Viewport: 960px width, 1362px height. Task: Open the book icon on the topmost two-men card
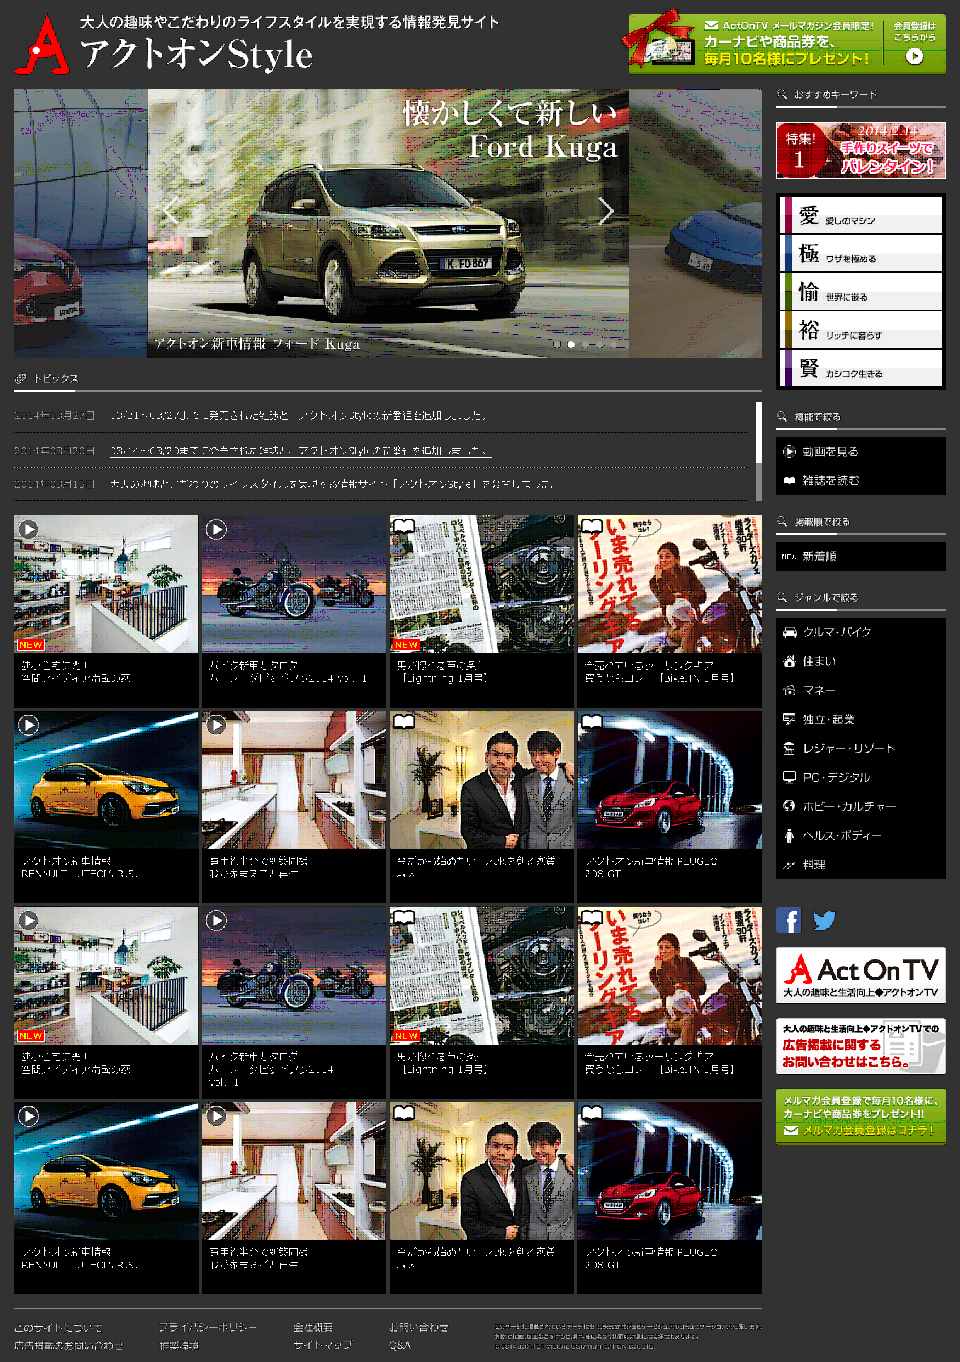pyautogui.click(x=403, y=722)
